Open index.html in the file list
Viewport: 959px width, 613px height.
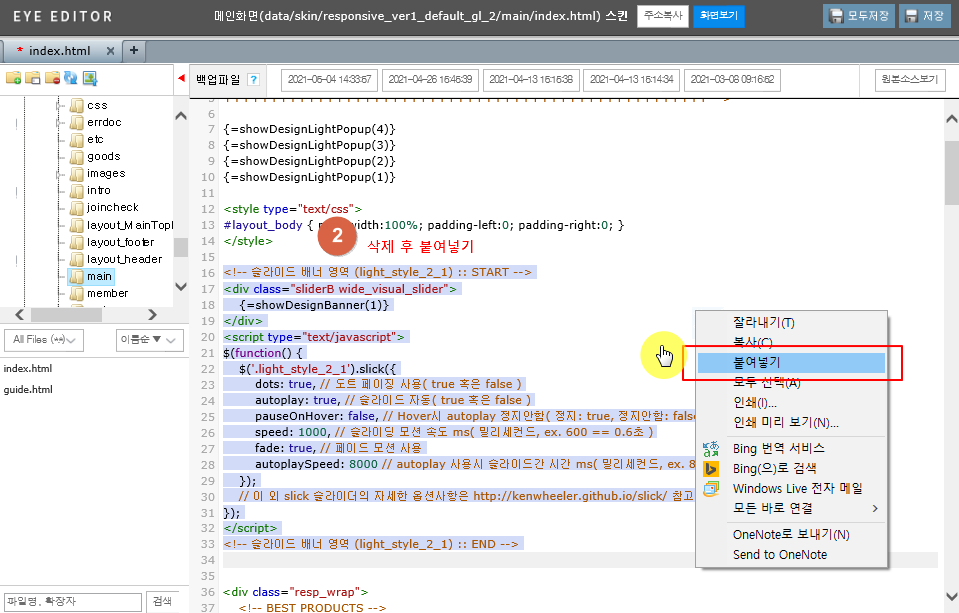pyautogui.click(x=28, y=368)
